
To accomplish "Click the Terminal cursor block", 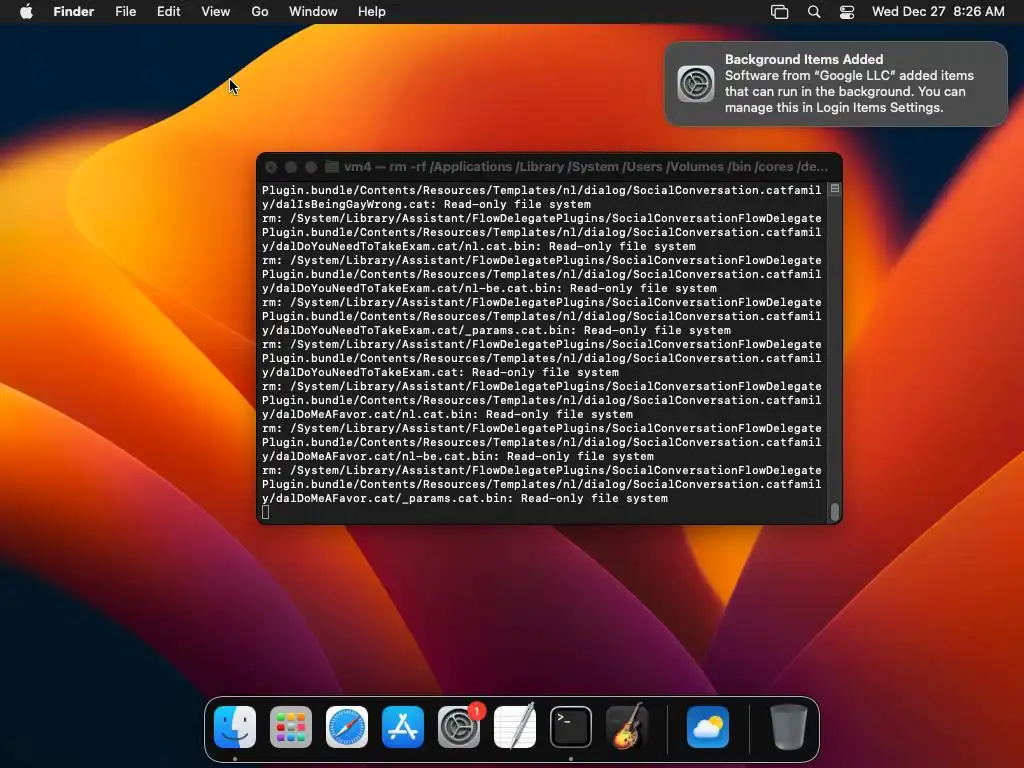I will 266,513.
